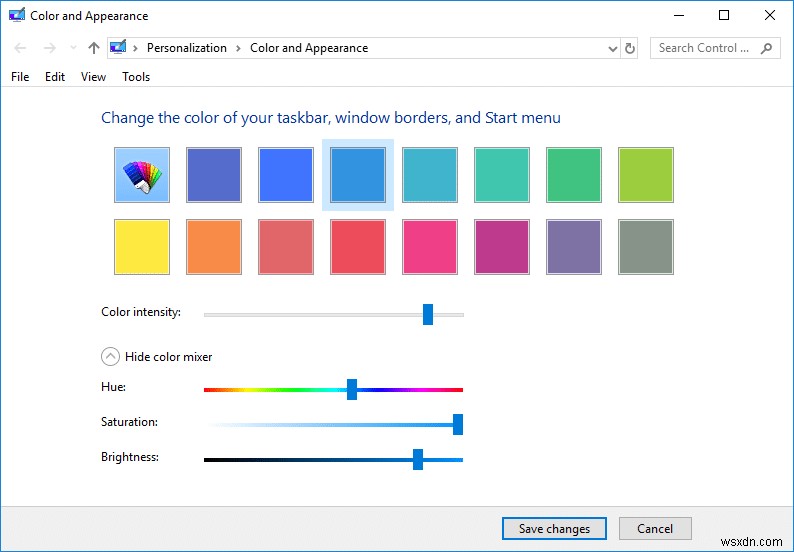Open the Tools menu
Image resolution: width=794 pixels, height=552 pixels.
(136, 77)
